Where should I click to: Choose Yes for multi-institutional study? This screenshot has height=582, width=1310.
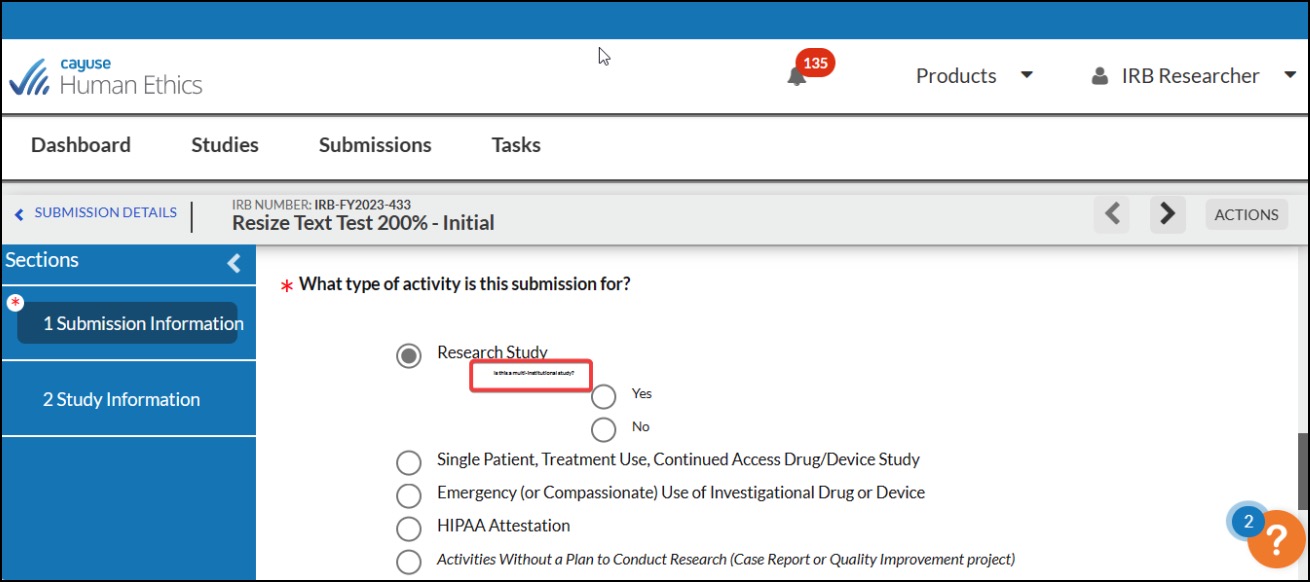coord(603,397)
